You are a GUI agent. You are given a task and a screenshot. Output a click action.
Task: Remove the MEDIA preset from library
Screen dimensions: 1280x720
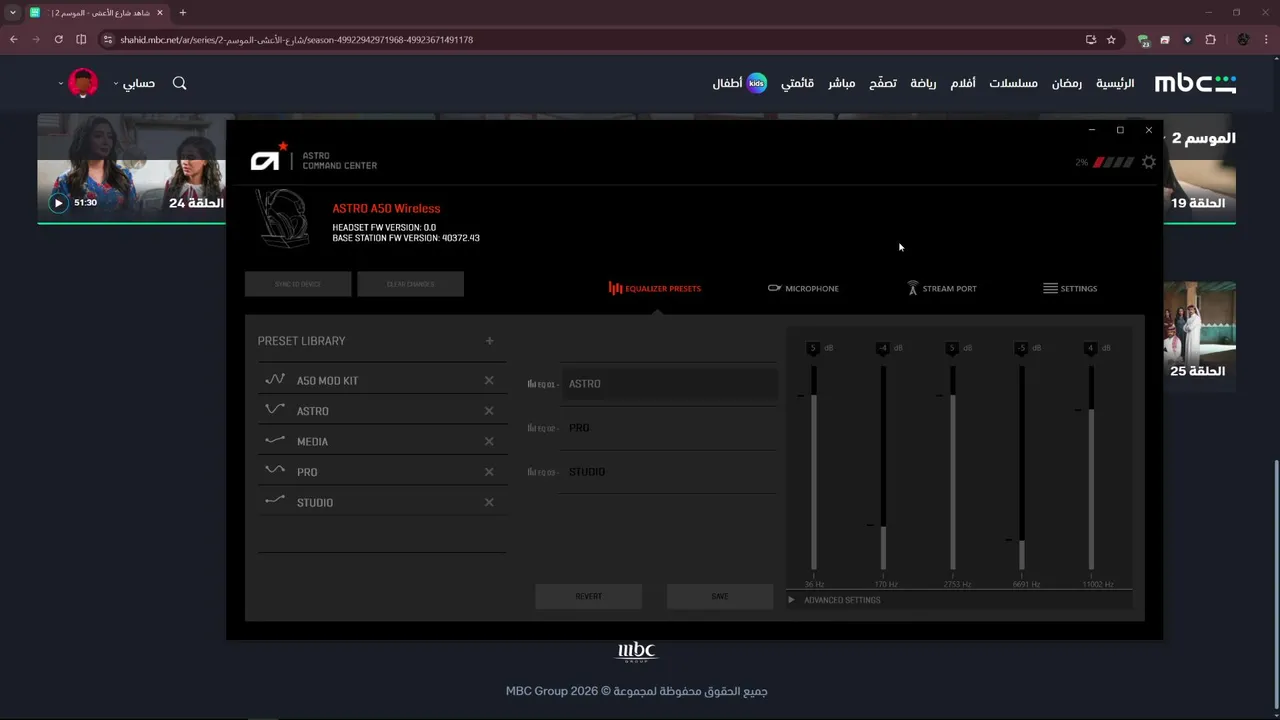coord(489,441)
